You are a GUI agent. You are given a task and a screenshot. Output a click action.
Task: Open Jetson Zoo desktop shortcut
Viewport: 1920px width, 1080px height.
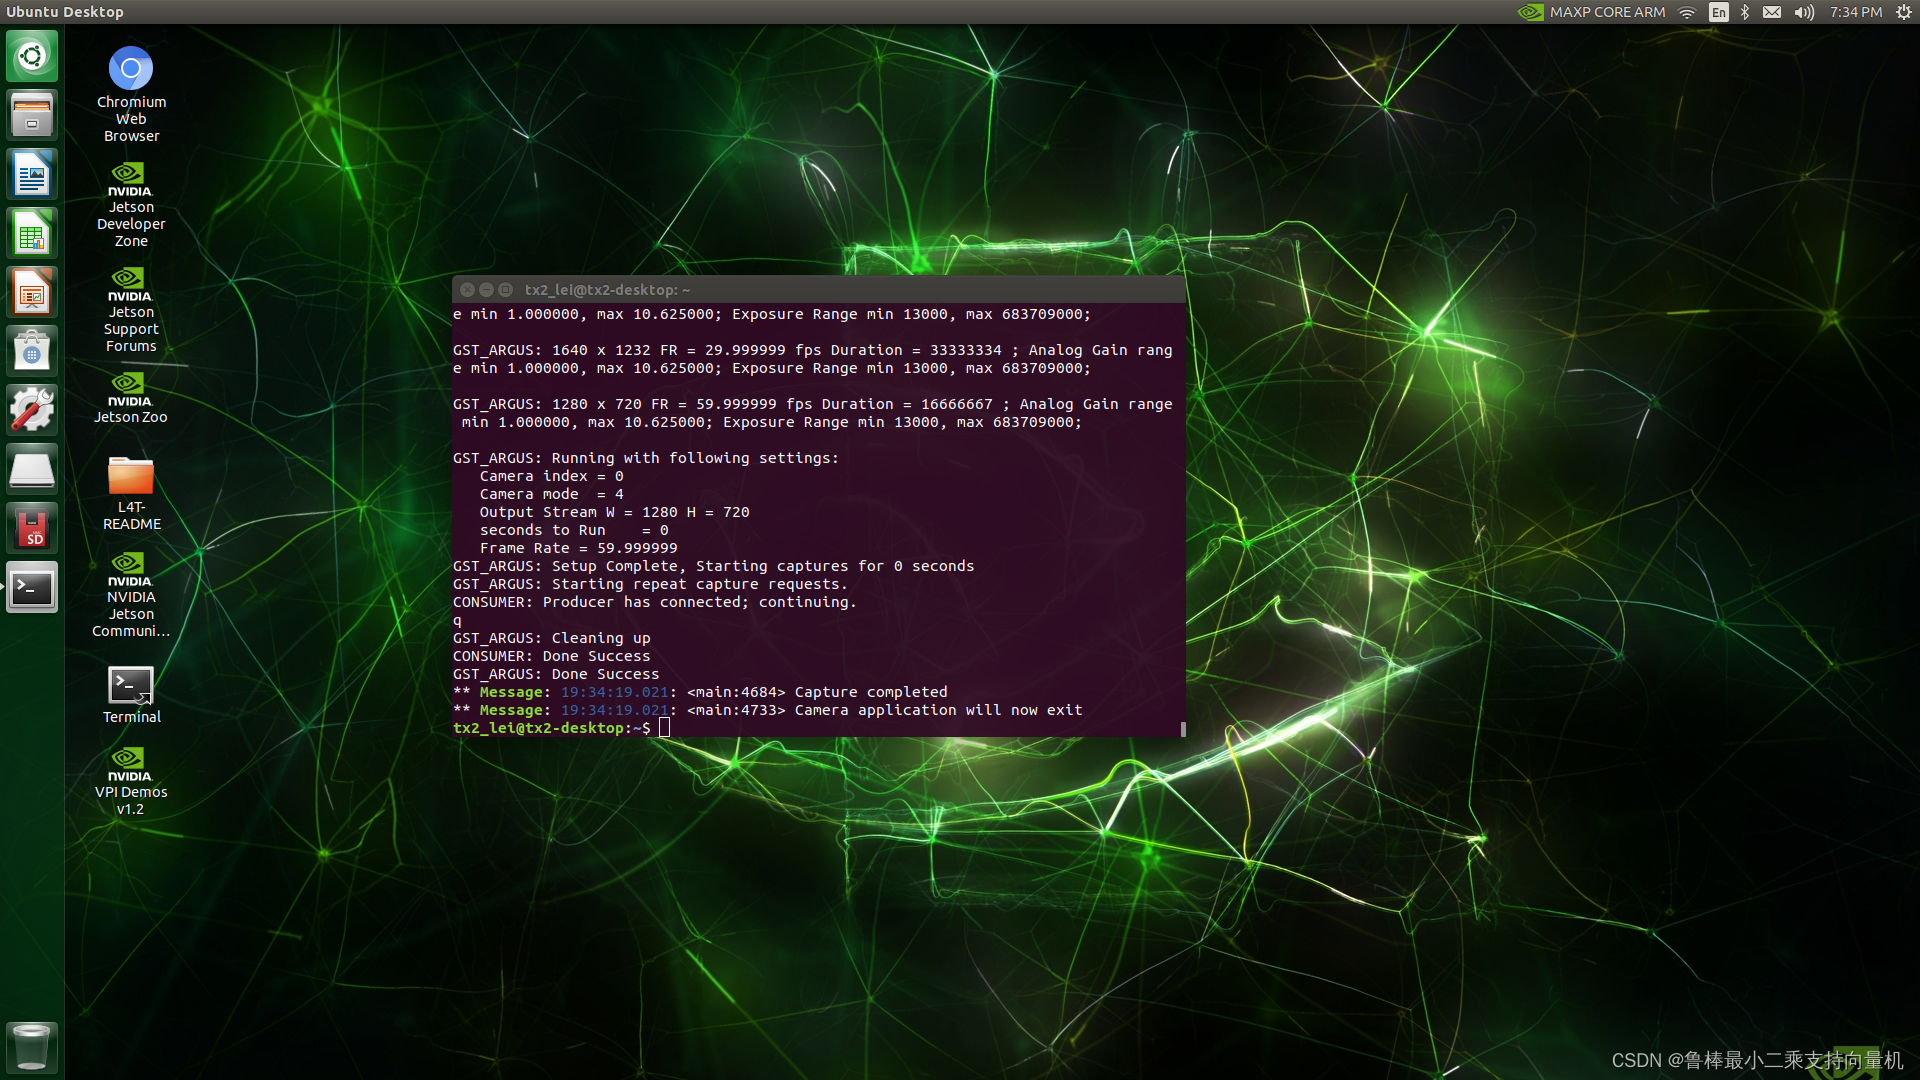(x=131, y=398)
